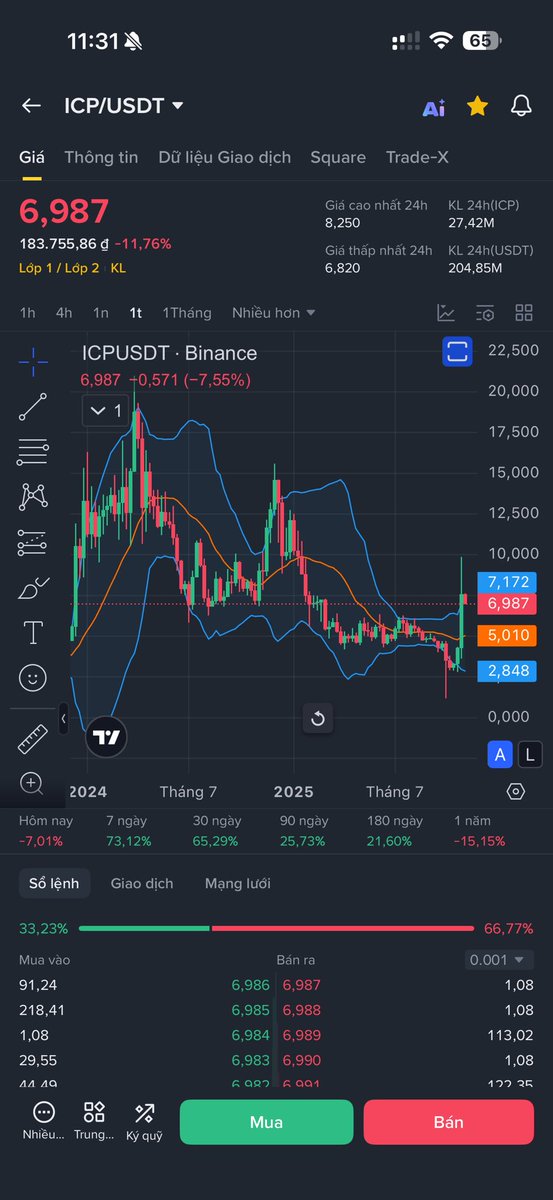The image size is (553, 1200).
Task: Tap the Mua buy button
Action: pyautogui.click(x=266, y=1122)
